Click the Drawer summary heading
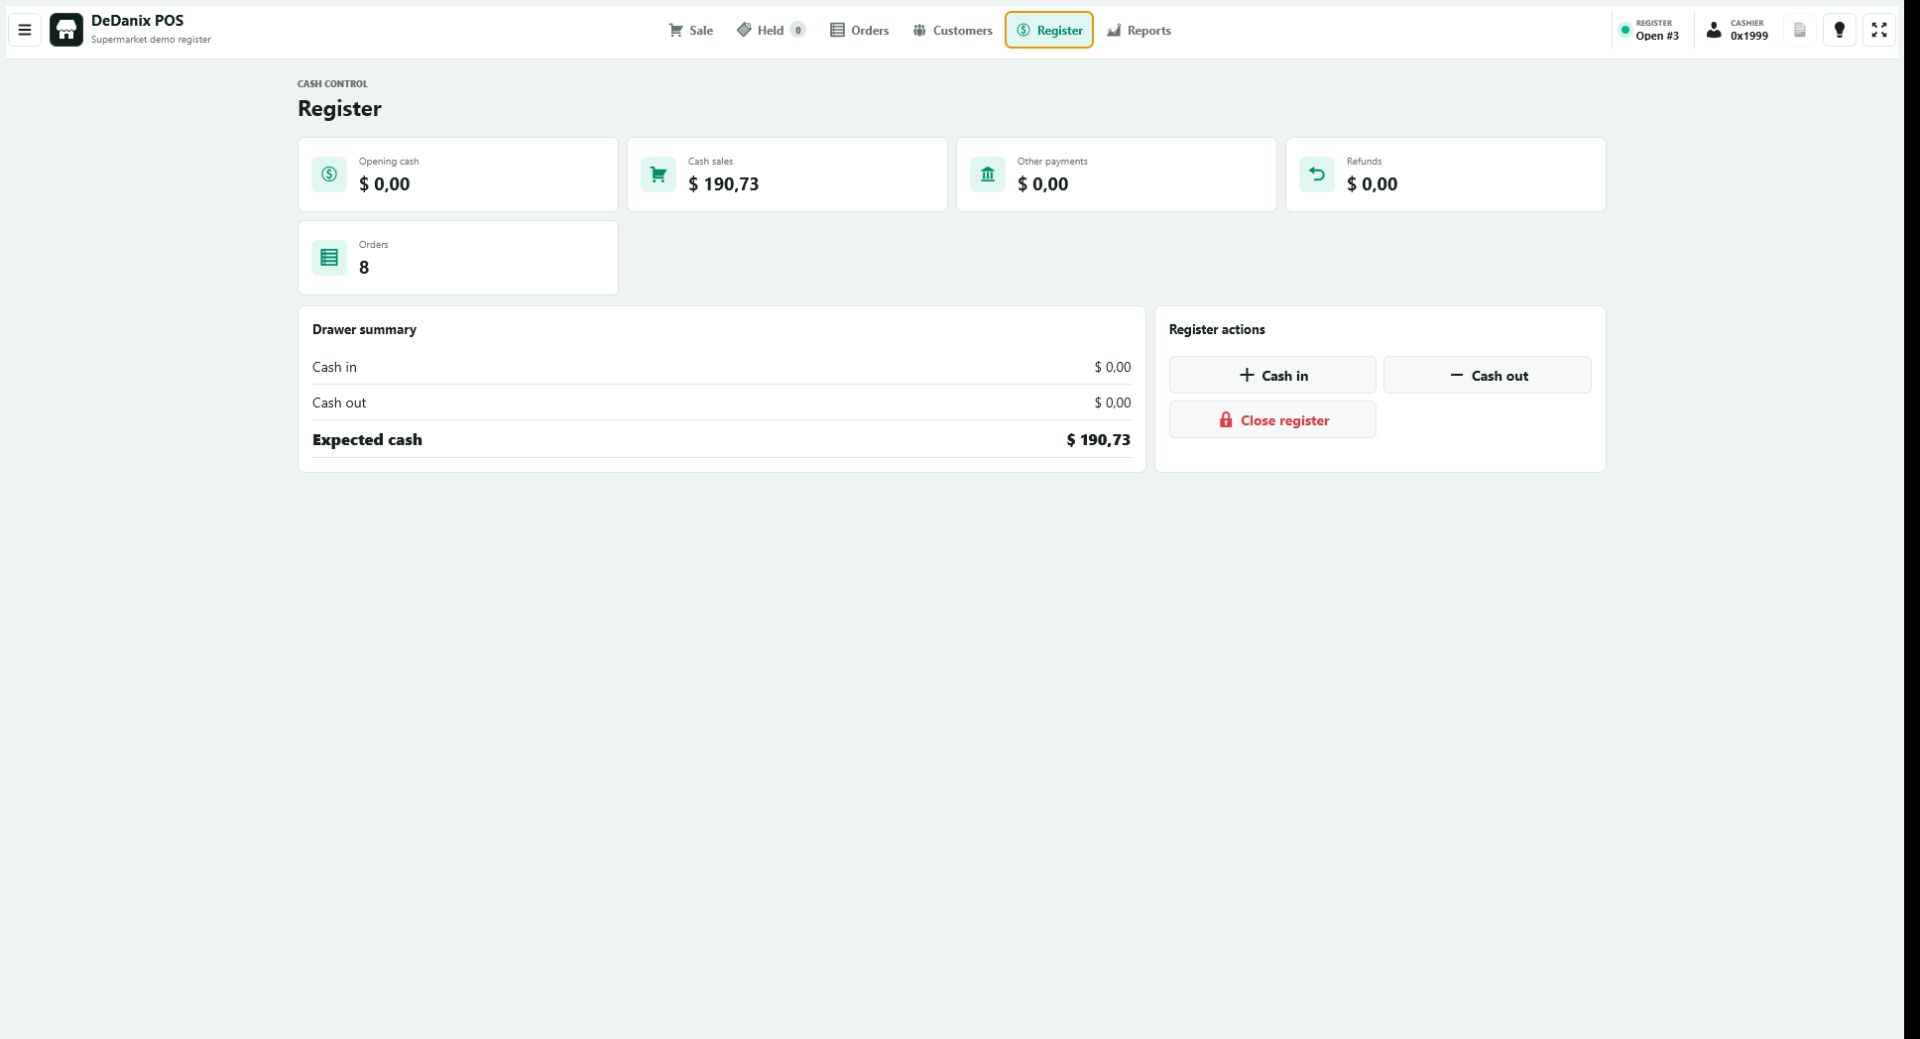The image size is (1920, 1039). [x=364, y=329]
